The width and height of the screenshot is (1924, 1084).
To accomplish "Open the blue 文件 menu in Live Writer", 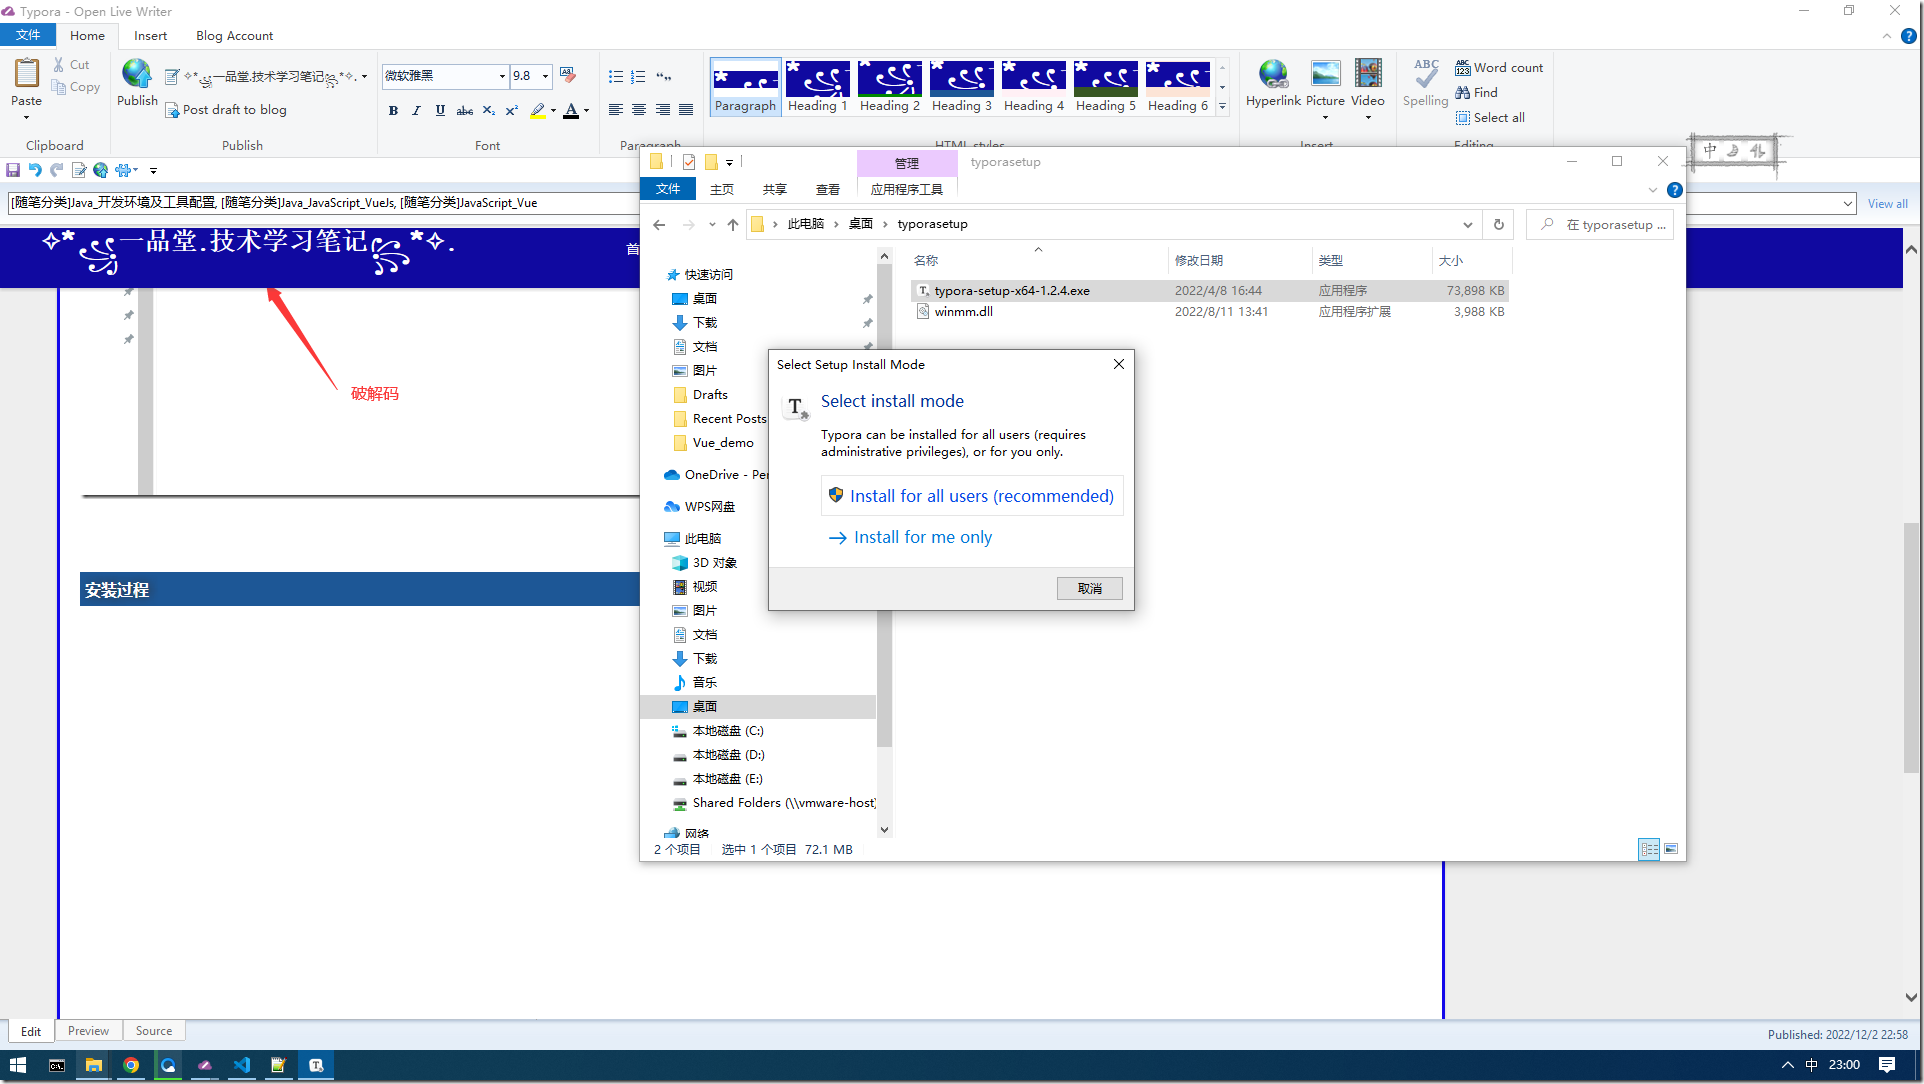I will coord(28,35).
